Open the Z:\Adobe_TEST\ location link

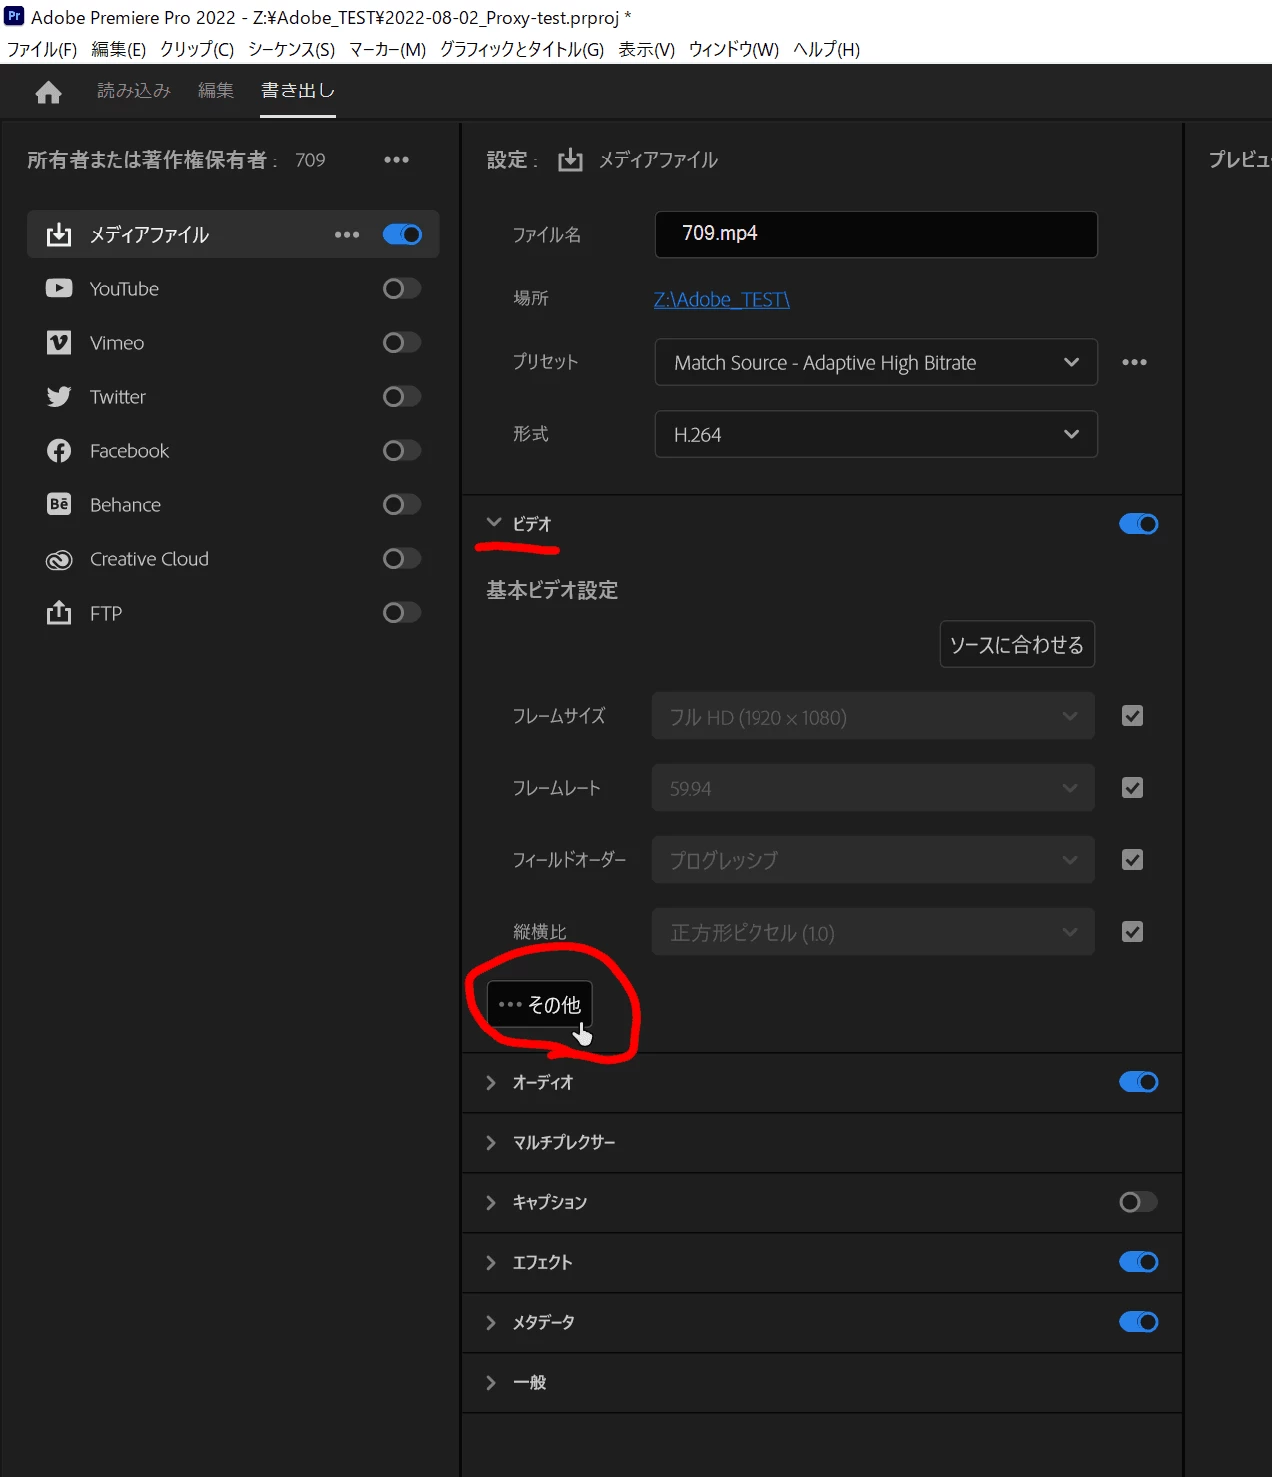722,299
